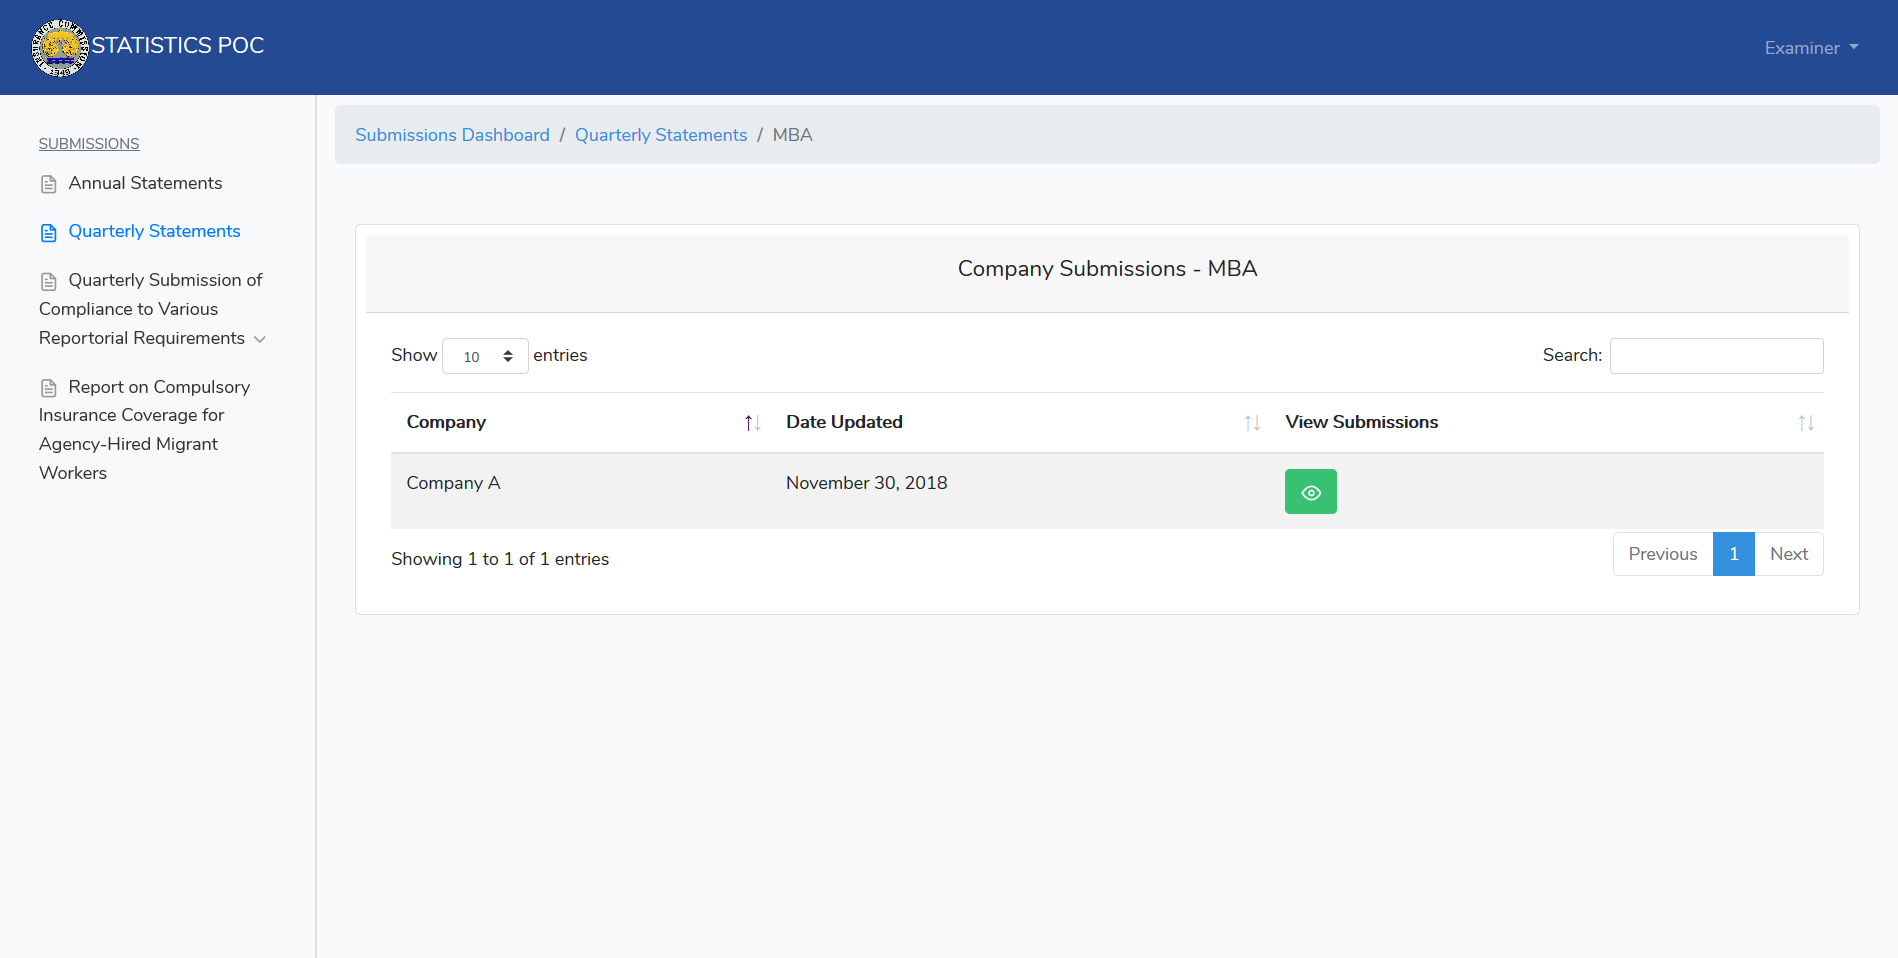Screen dimensions: 1898x958
Task: Click the Quarterly Statements breadcrumb link
Action: (660, 135)
